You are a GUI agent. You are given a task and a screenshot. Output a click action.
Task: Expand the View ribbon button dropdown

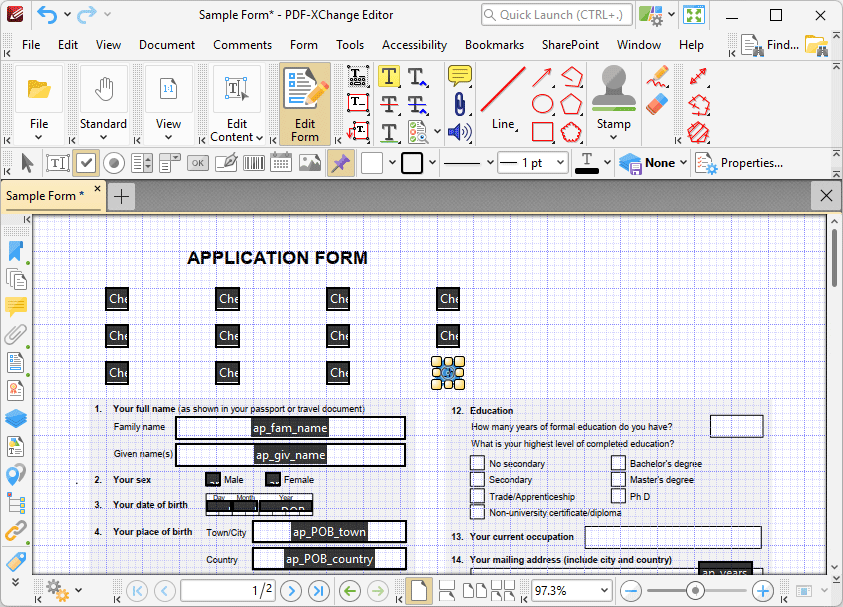168,138
